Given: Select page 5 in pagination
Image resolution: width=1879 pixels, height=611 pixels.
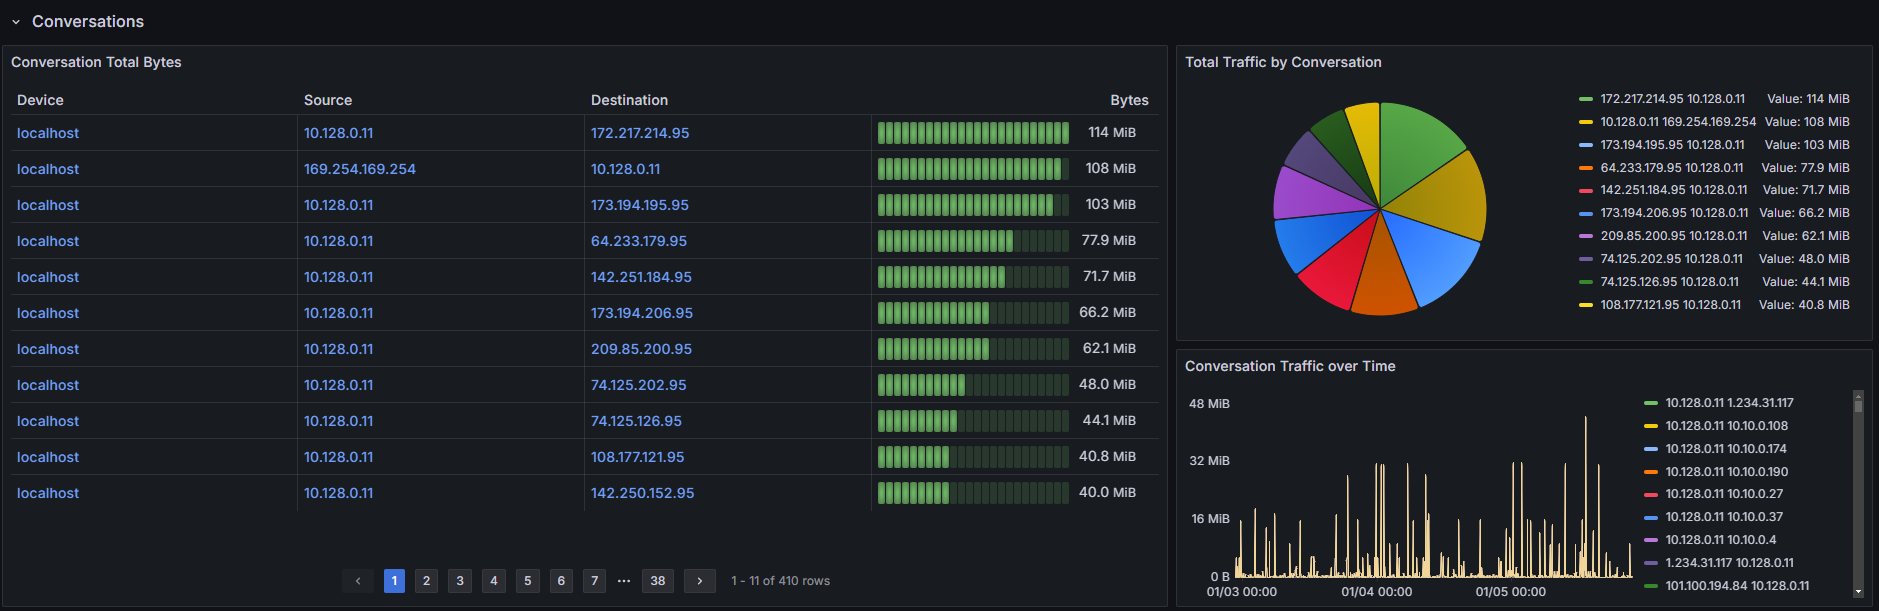Looking at the screenshot, I should (x=528, y=581).
